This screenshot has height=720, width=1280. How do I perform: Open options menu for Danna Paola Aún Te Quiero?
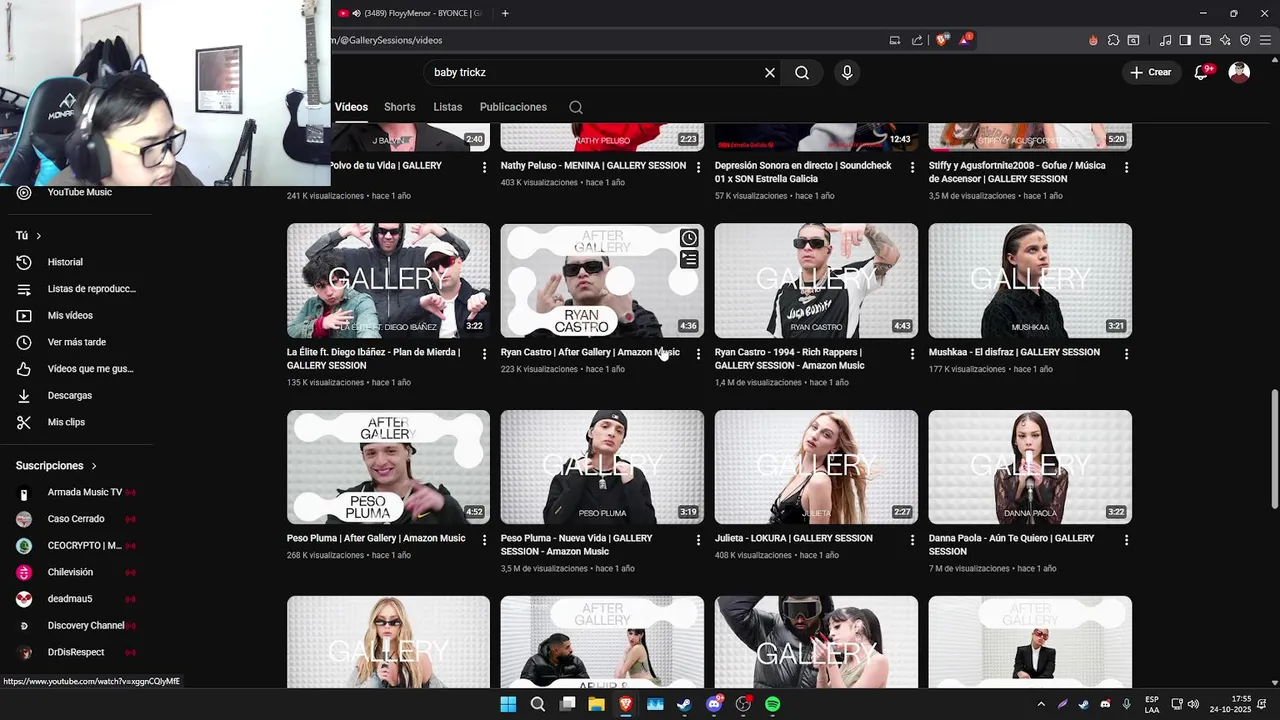pos(1126,540)
